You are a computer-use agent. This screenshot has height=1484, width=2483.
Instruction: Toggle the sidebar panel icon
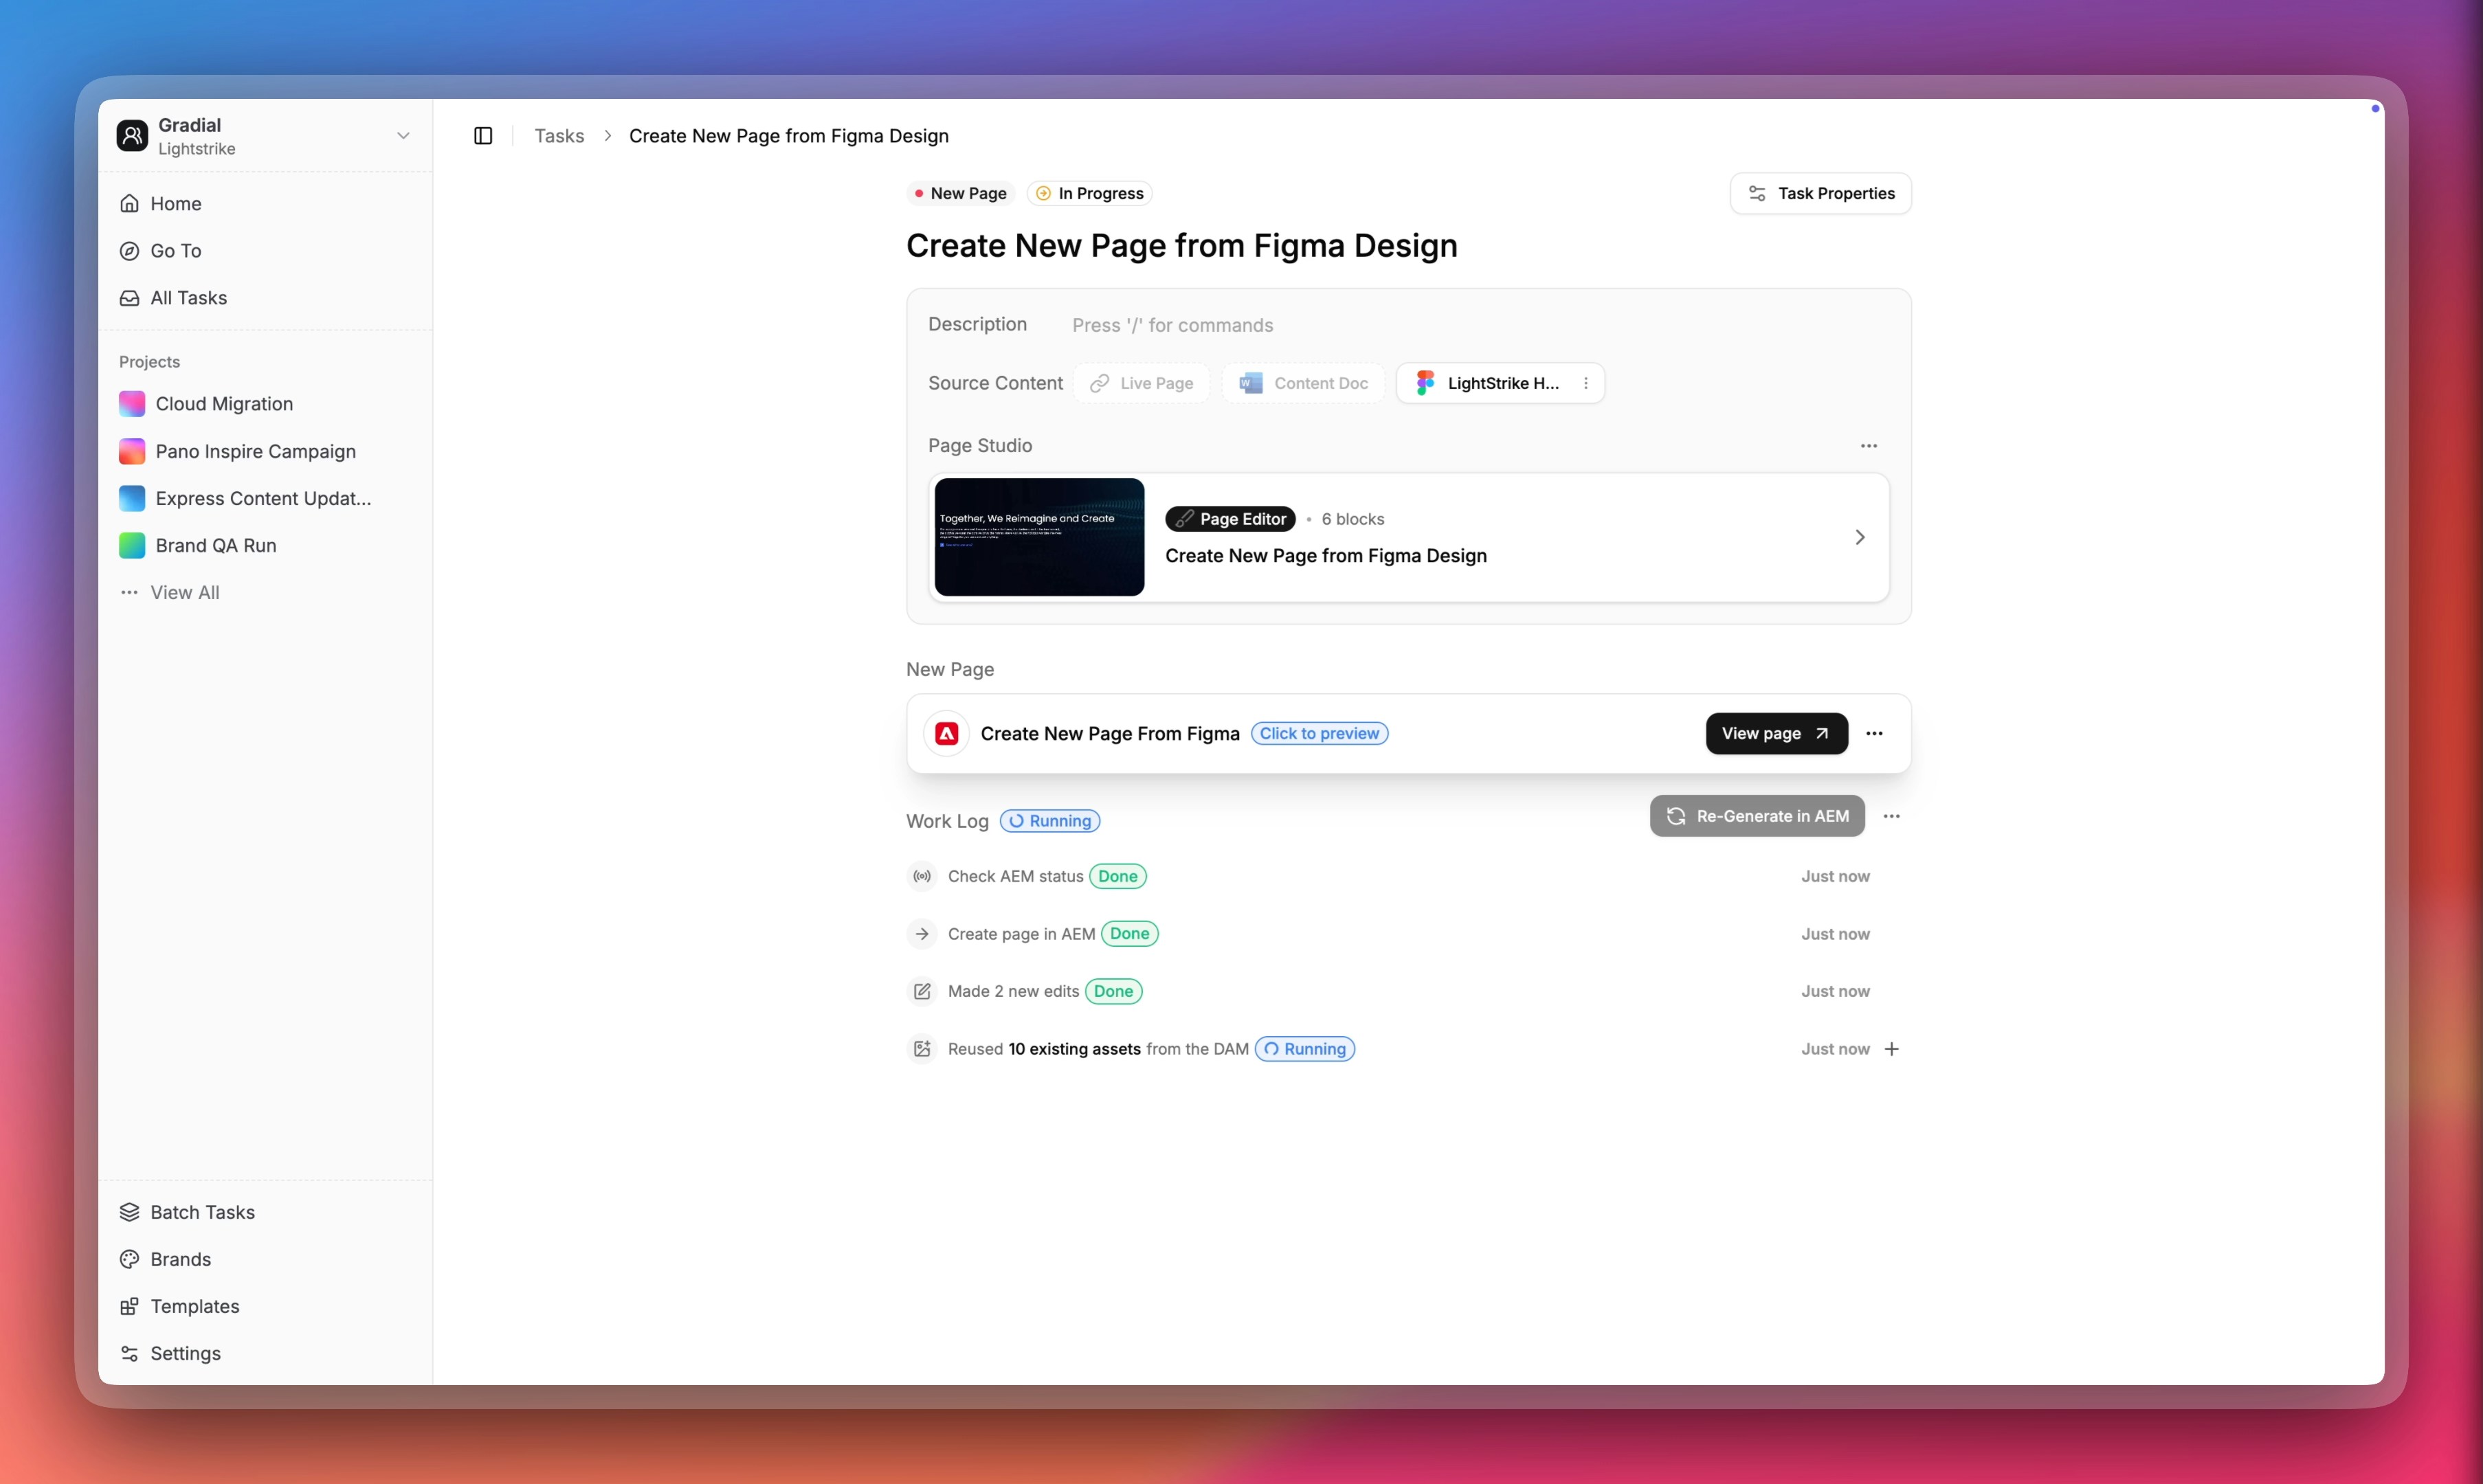coord(483,136)
